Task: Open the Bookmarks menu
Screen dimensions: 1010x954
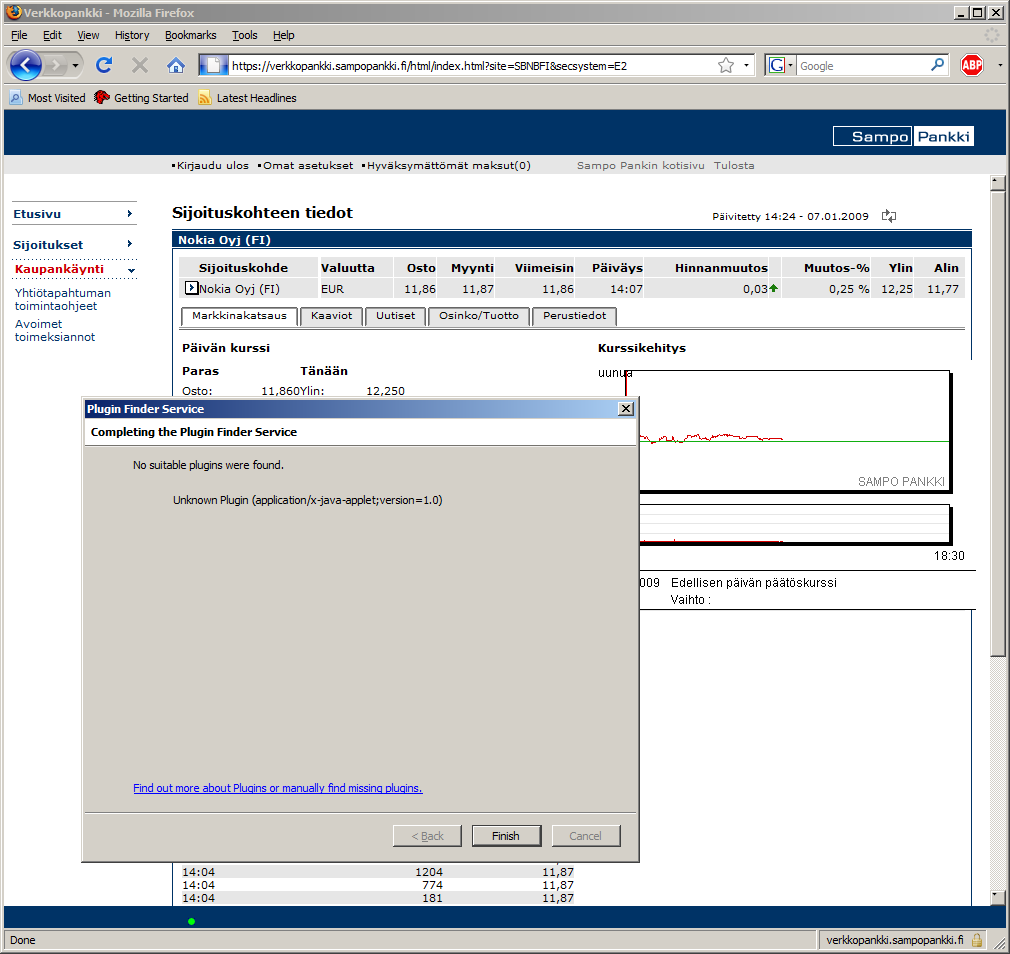Action: point(191,35)
